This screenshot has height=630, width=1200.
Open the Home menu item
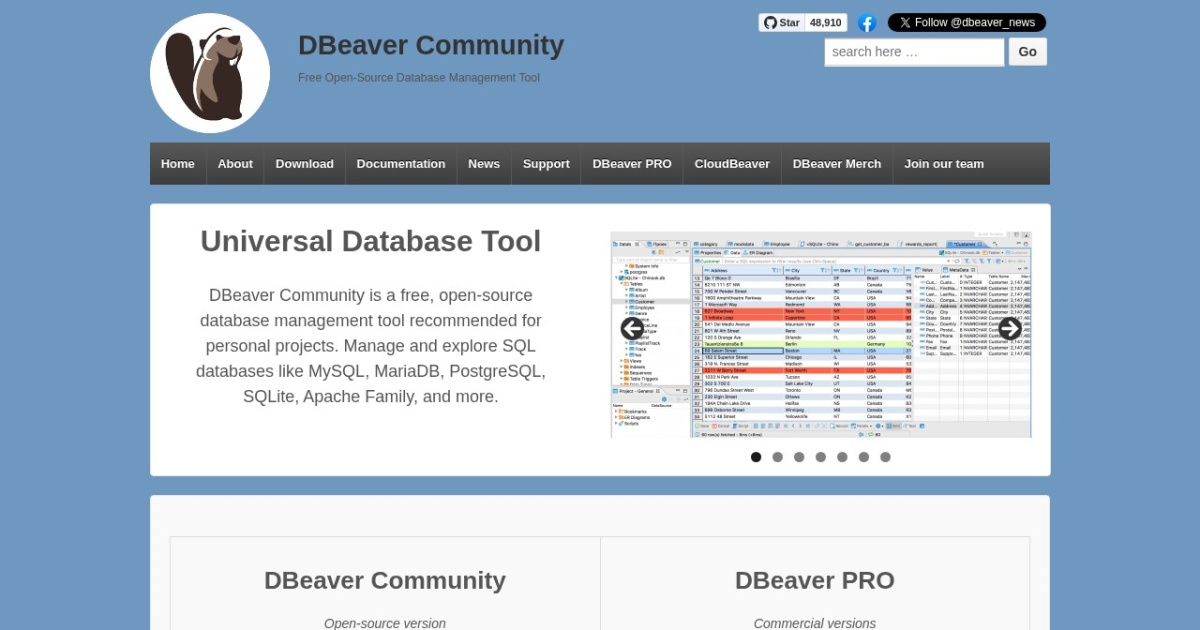(177, 163)
